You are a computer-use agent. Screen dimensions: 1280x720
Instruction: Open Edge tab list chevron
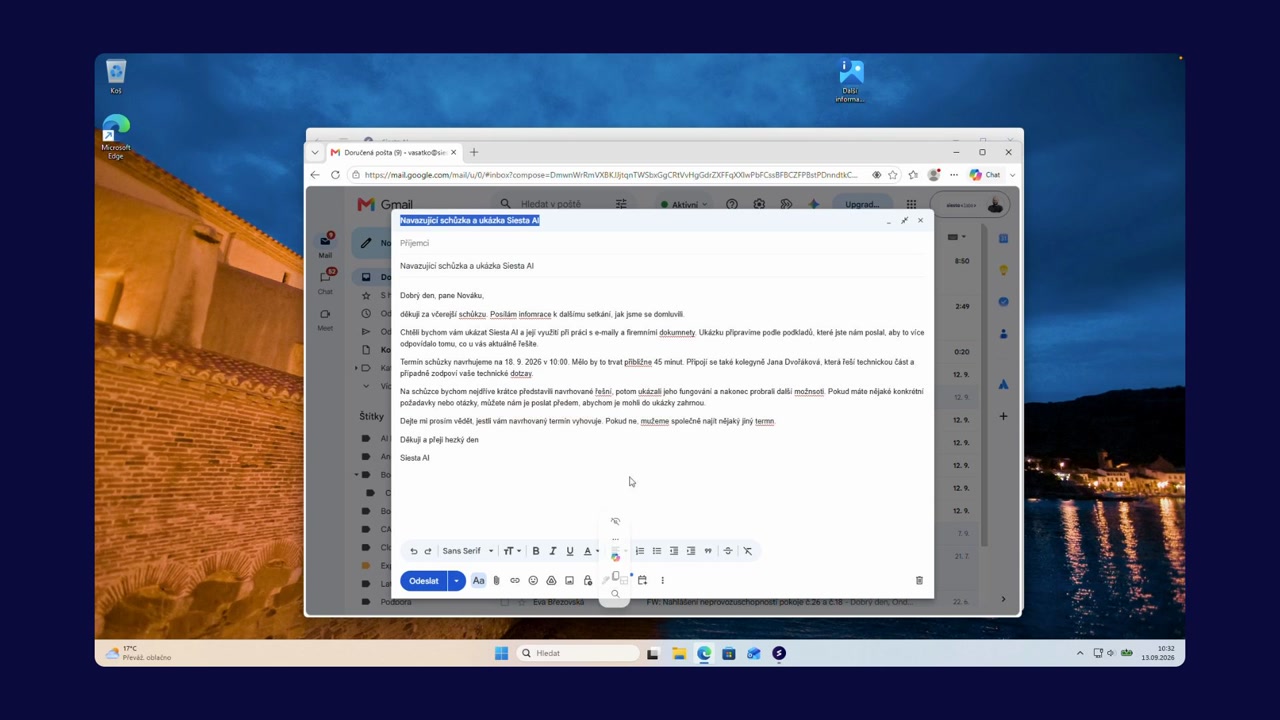(315, 152)
